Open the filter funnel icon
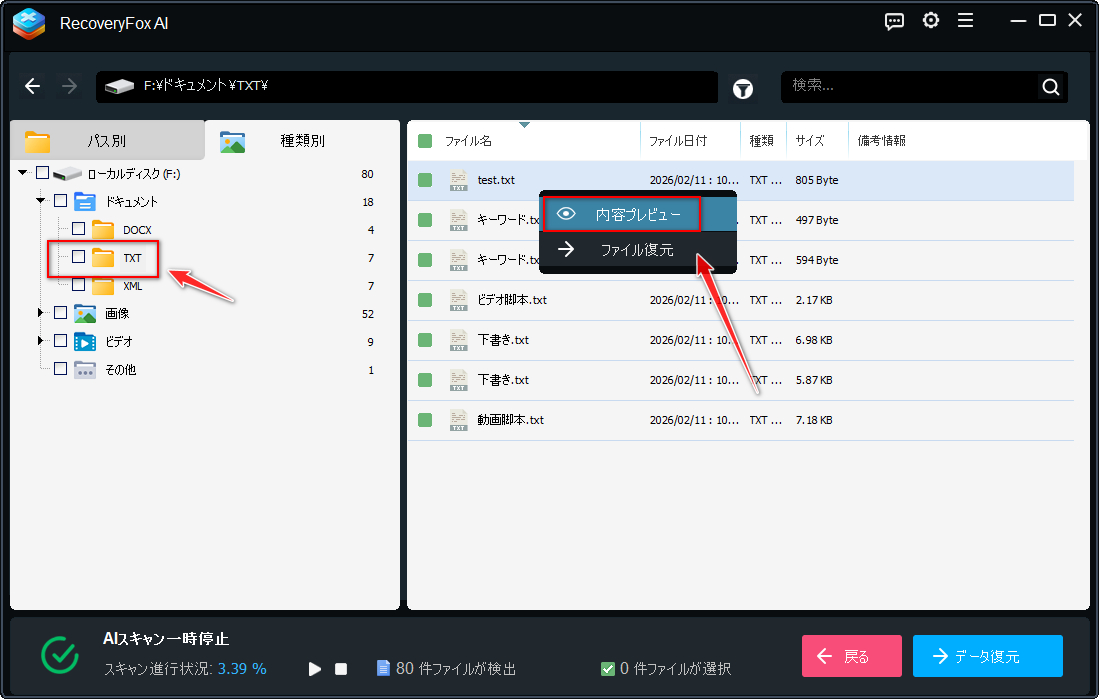 coord(743,89)
